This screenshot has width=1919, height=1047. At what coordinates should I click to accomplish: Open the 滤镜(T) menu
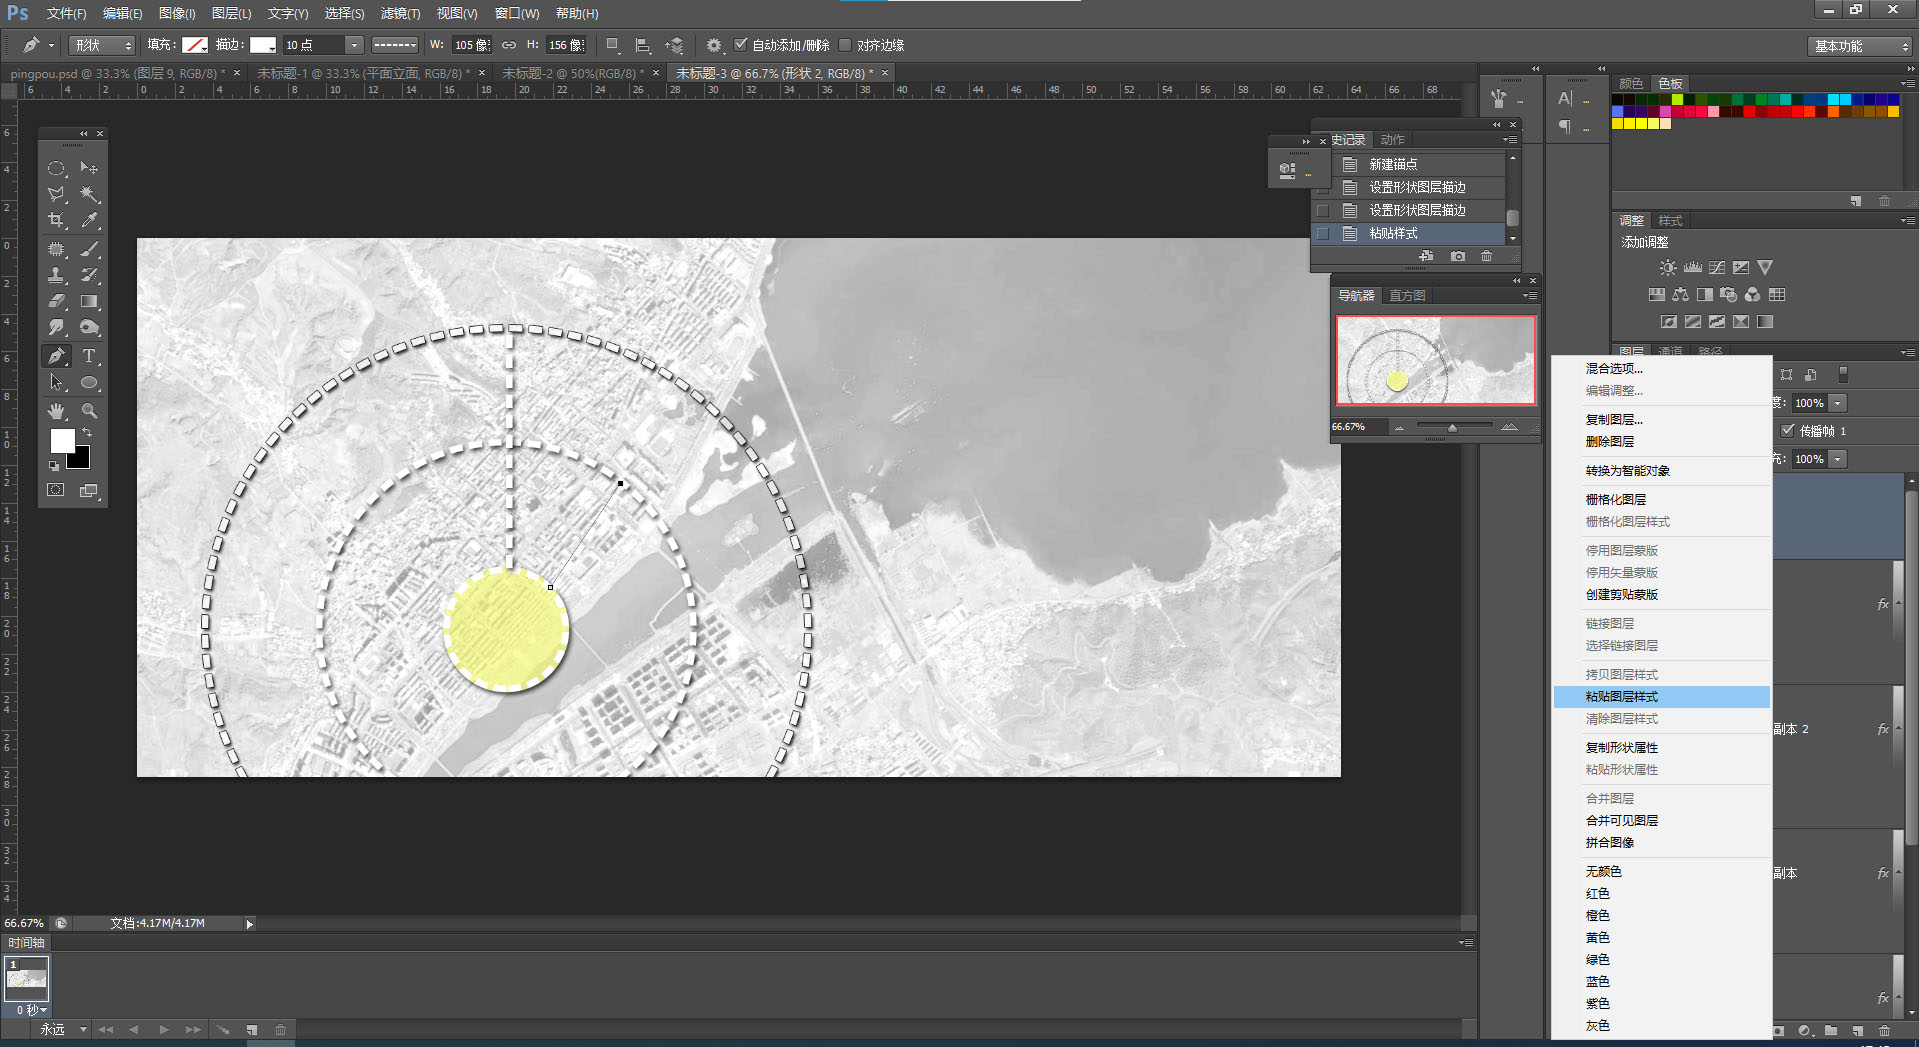pyautogui.click(x=400, y=13)
